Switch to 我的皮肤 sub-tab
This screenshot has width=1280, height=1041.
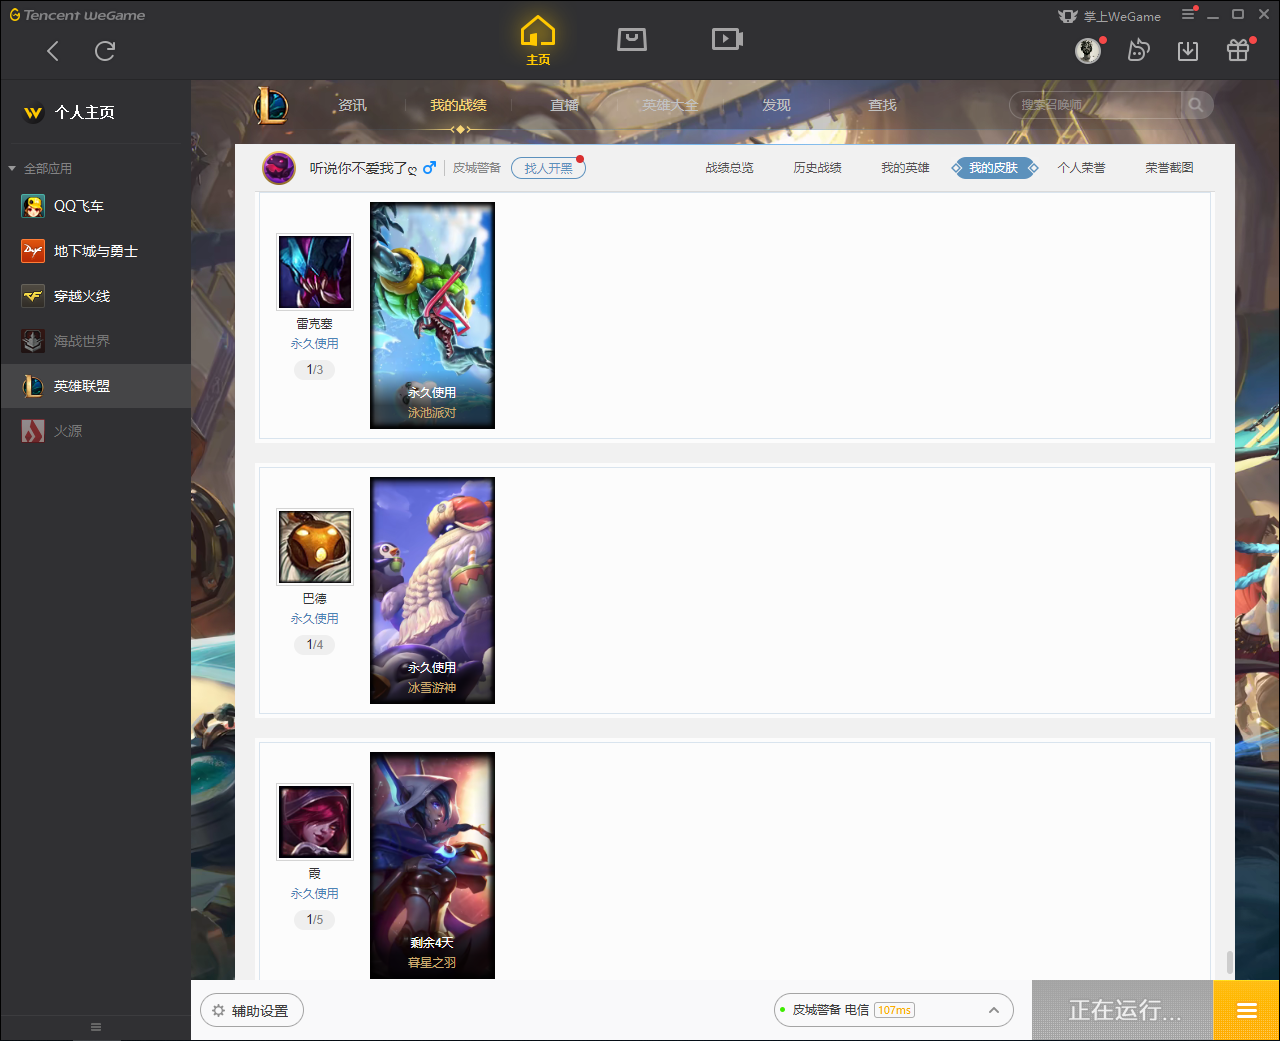pyautogui.click(x=993, y=168)
